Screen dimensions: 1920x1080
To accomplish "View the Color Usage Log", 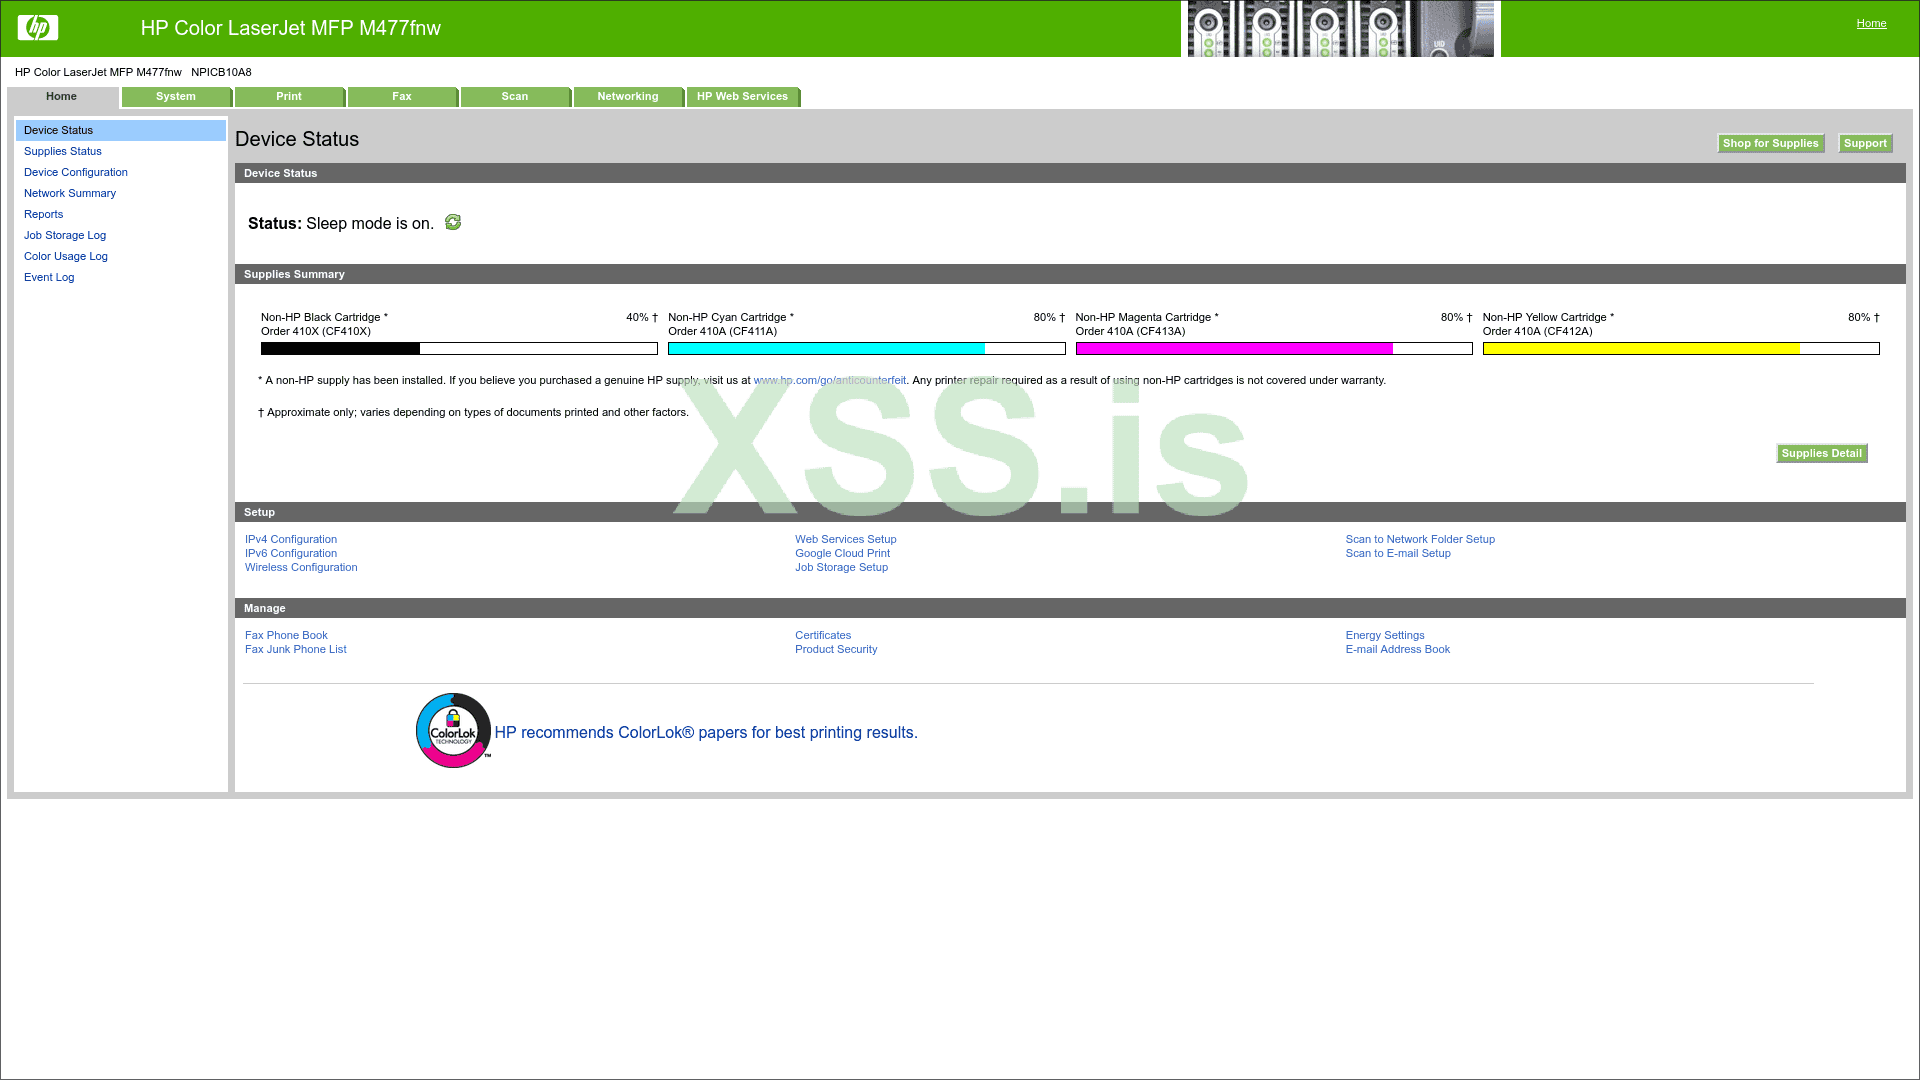I will [x=66, y=256].
